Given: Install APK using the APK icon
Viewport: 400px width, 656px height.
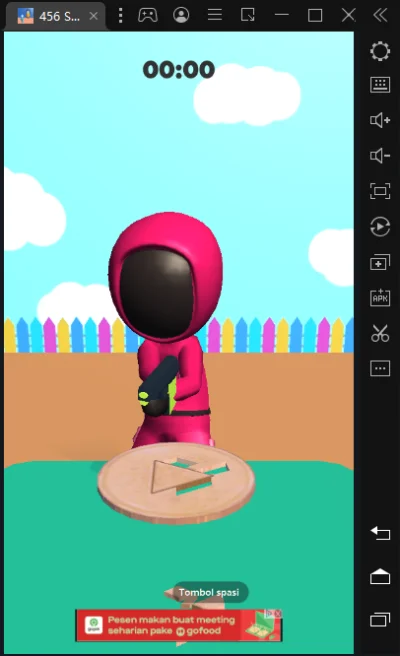Looking at the screenshot, I should click(380, 298).
